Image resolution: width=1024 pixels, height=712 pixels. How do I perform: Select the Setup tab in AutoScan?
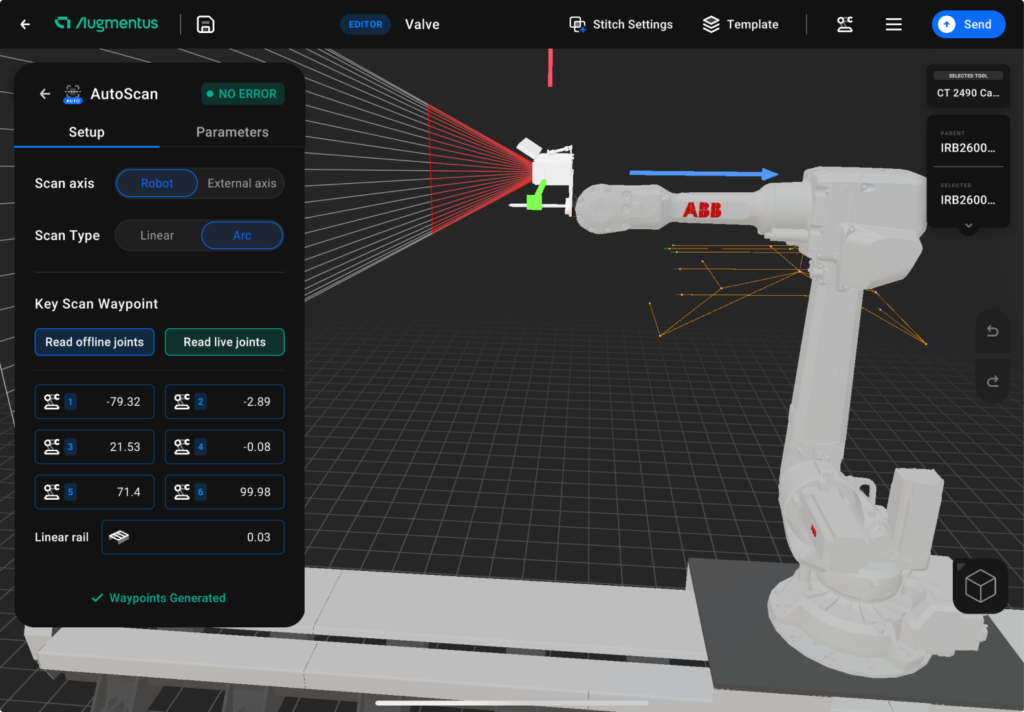point(86,131)
